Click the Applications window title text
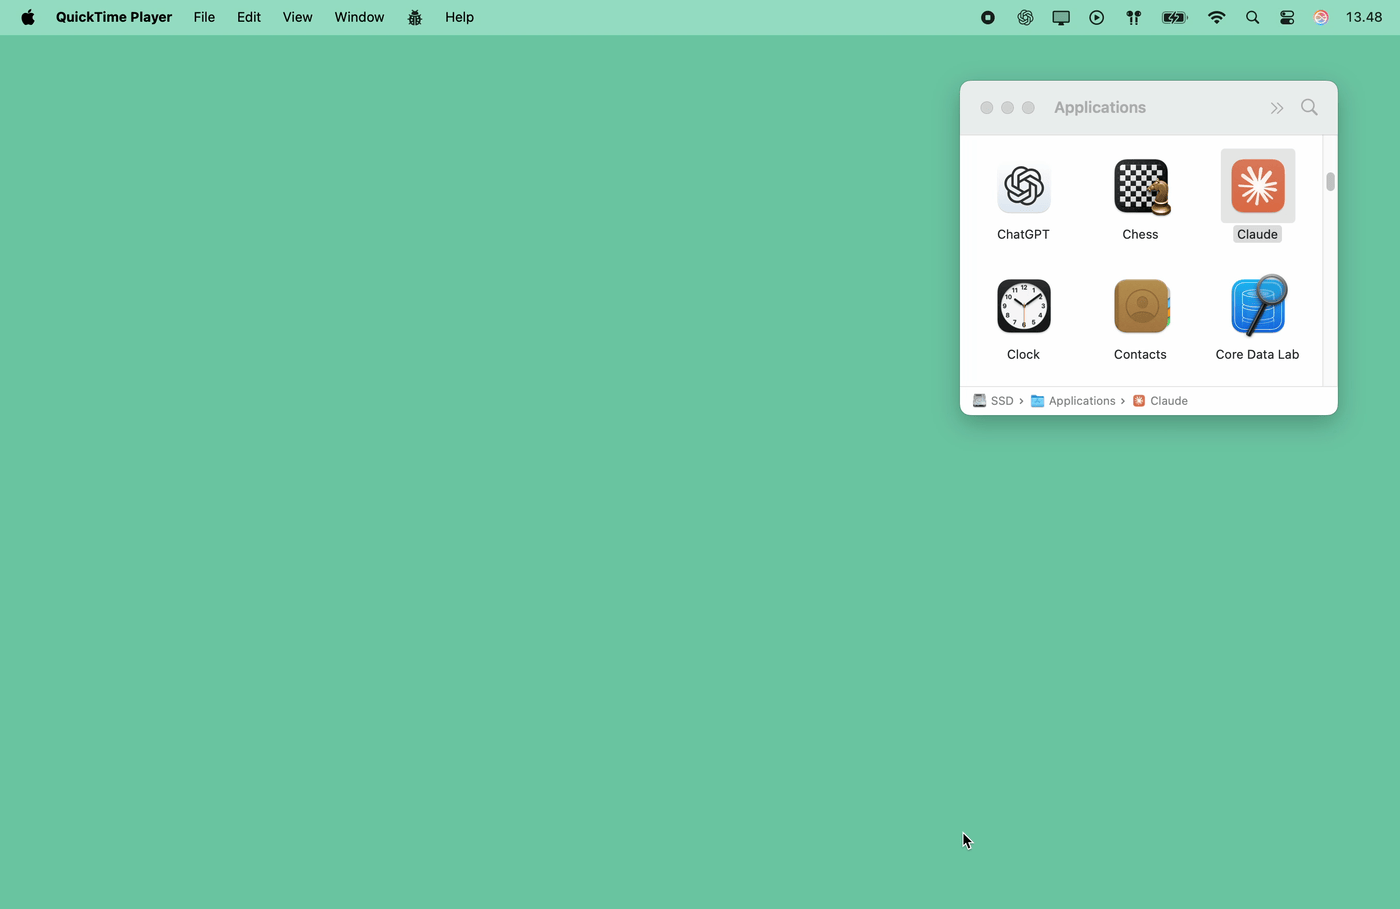The image size is (1400, 909). point(1100,107)
